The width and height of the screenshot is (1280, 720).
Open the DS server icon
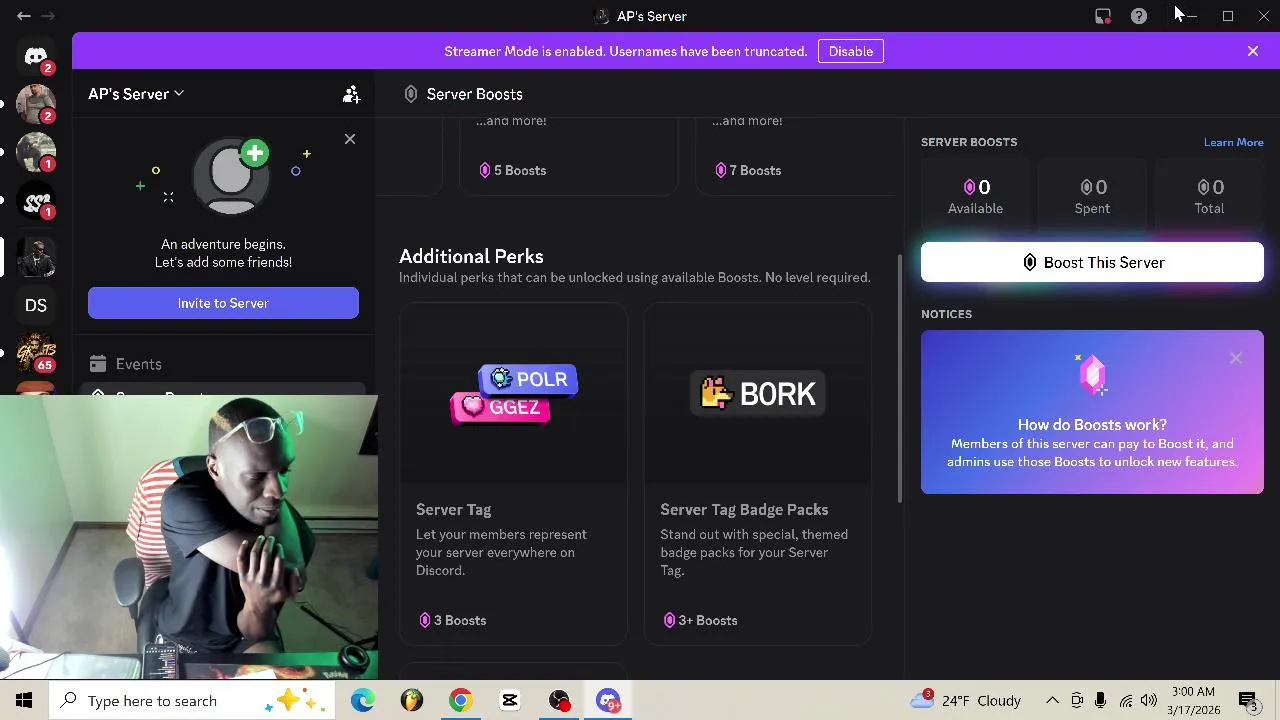point(36,305)
